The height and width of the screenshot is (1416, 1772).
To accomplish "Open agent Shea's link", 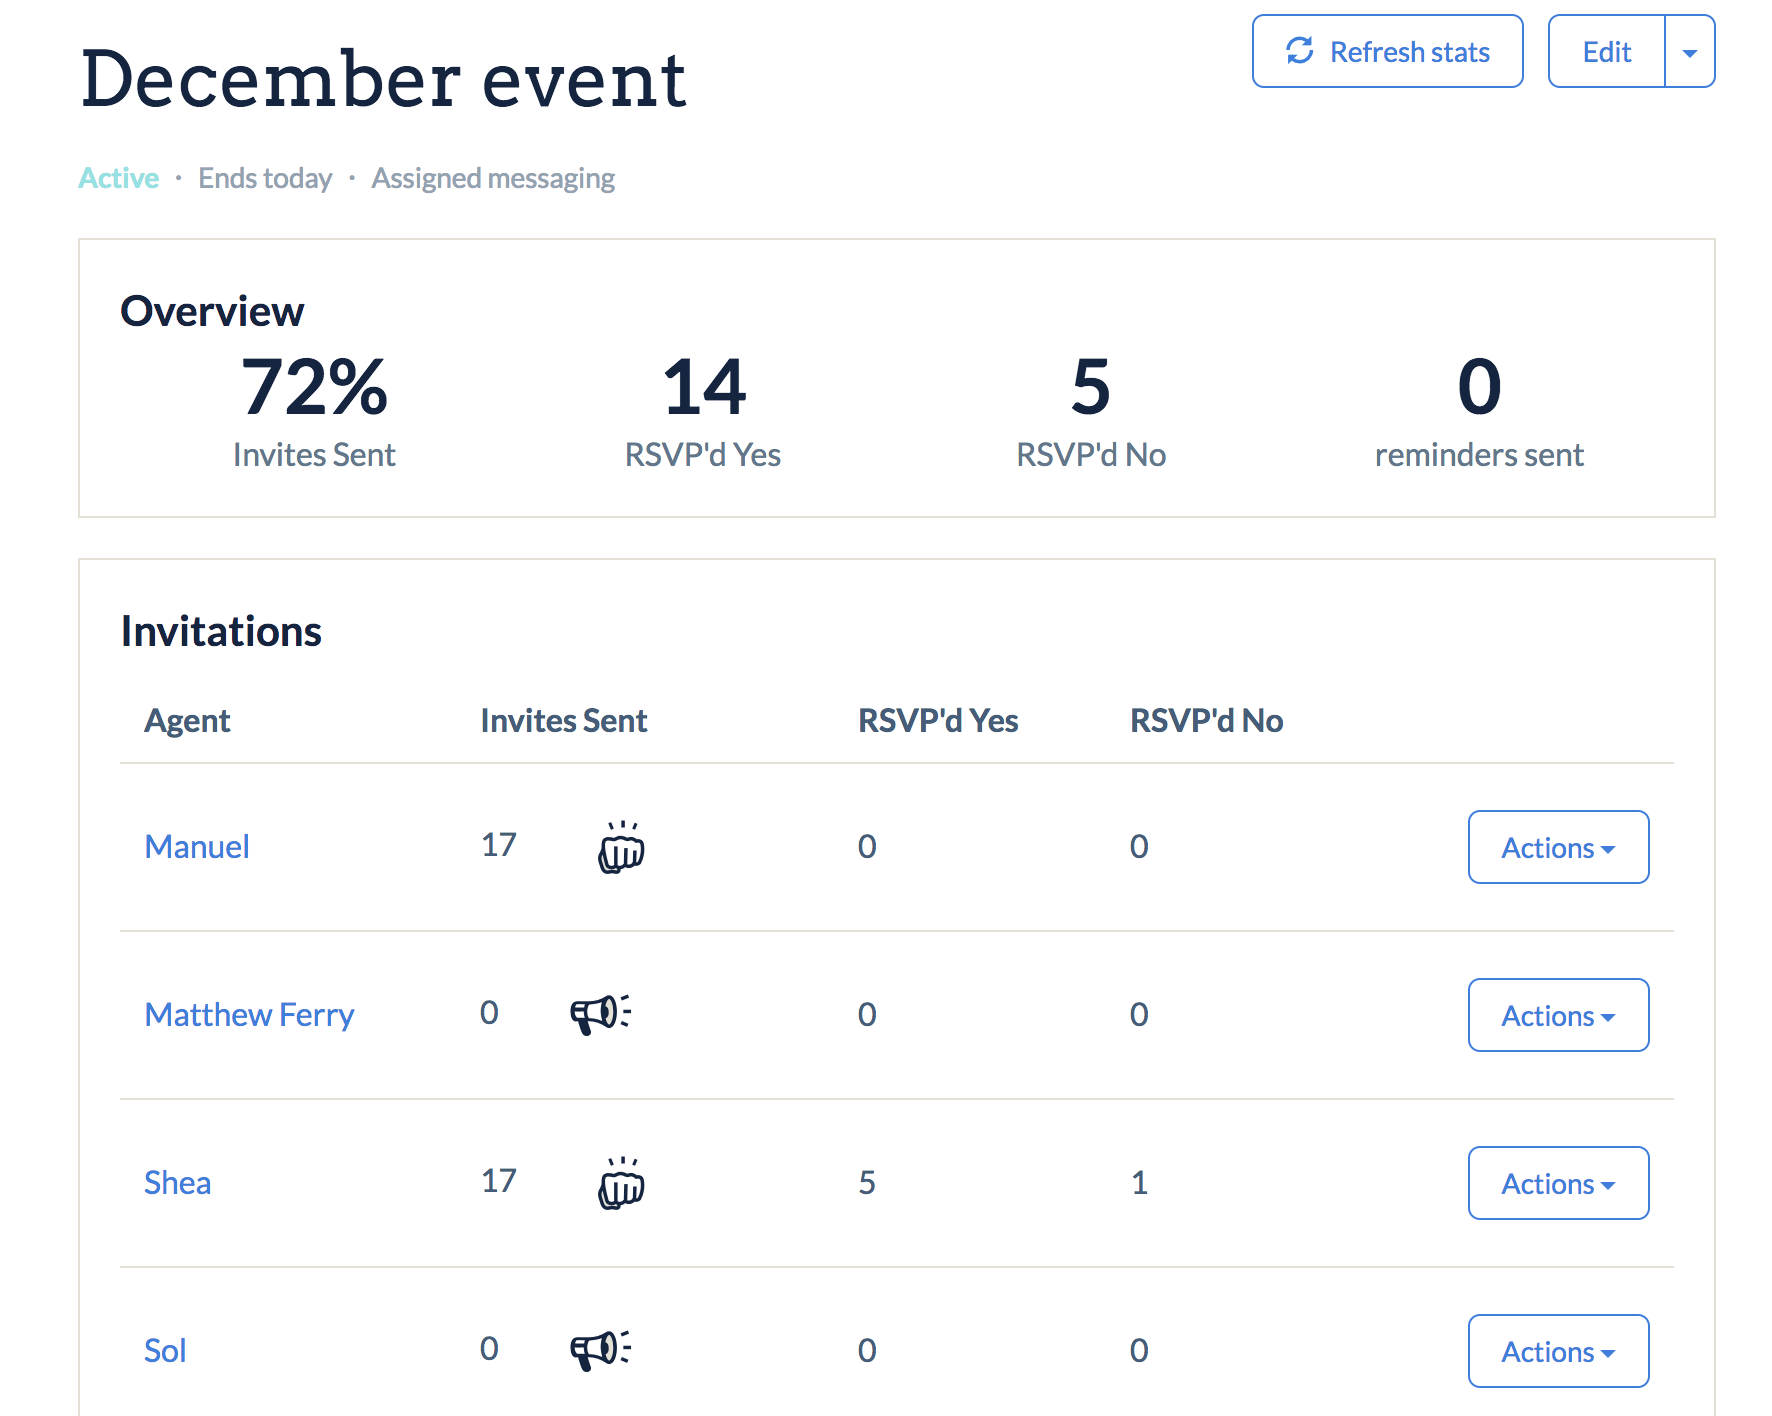I will point(177,1183).
